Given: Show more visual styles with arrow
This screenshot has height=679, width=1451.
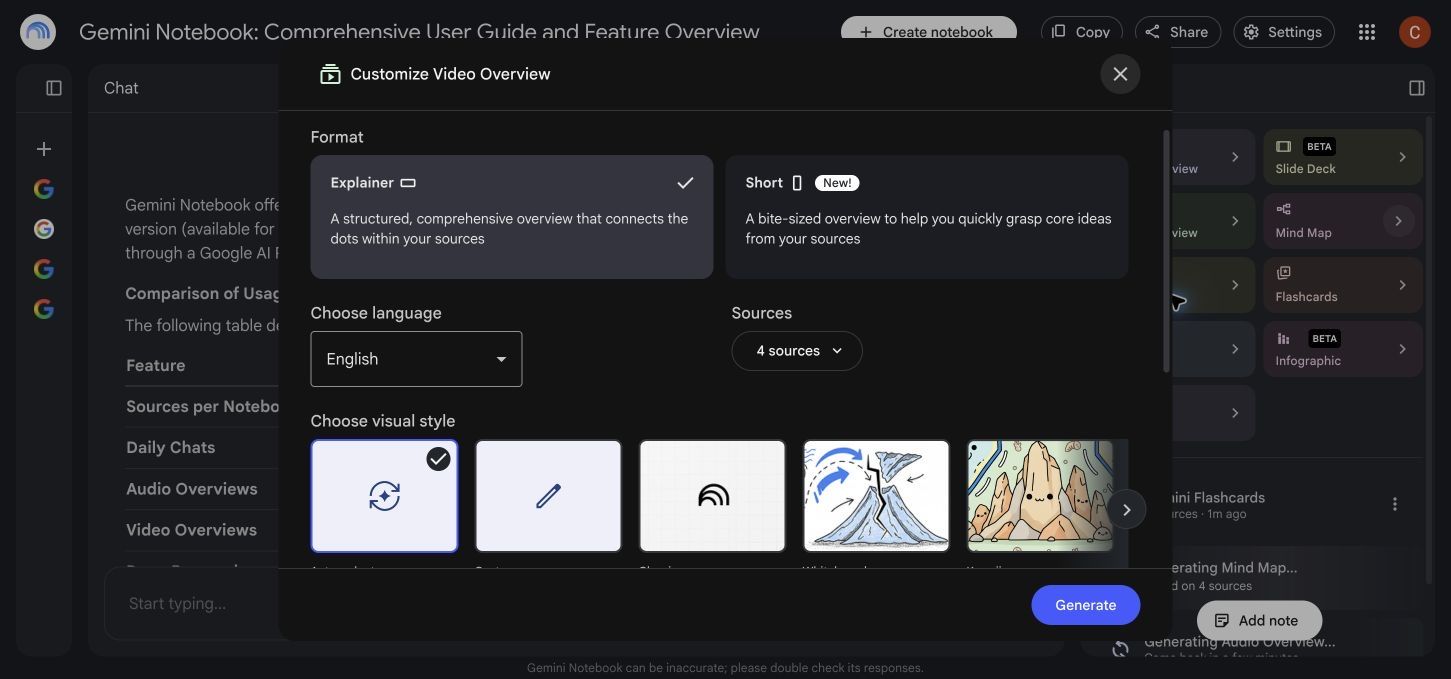Looking at the screenshot, I should (x=1126, y=510).
